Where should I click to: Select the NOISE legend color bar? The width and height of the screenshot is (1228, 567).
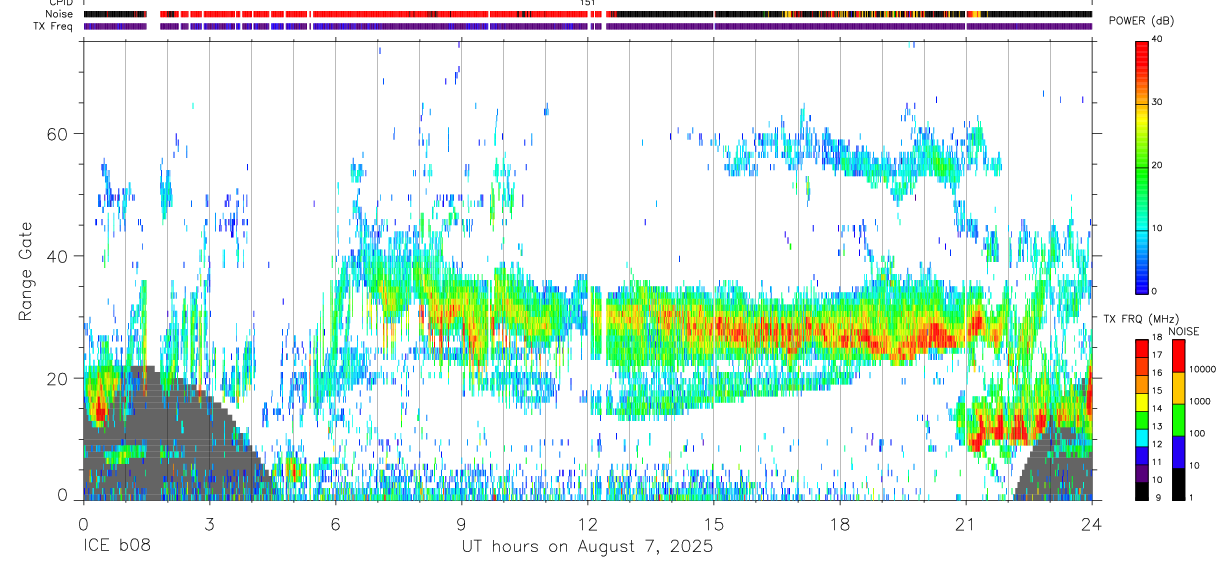click(x=1178, y=420)
